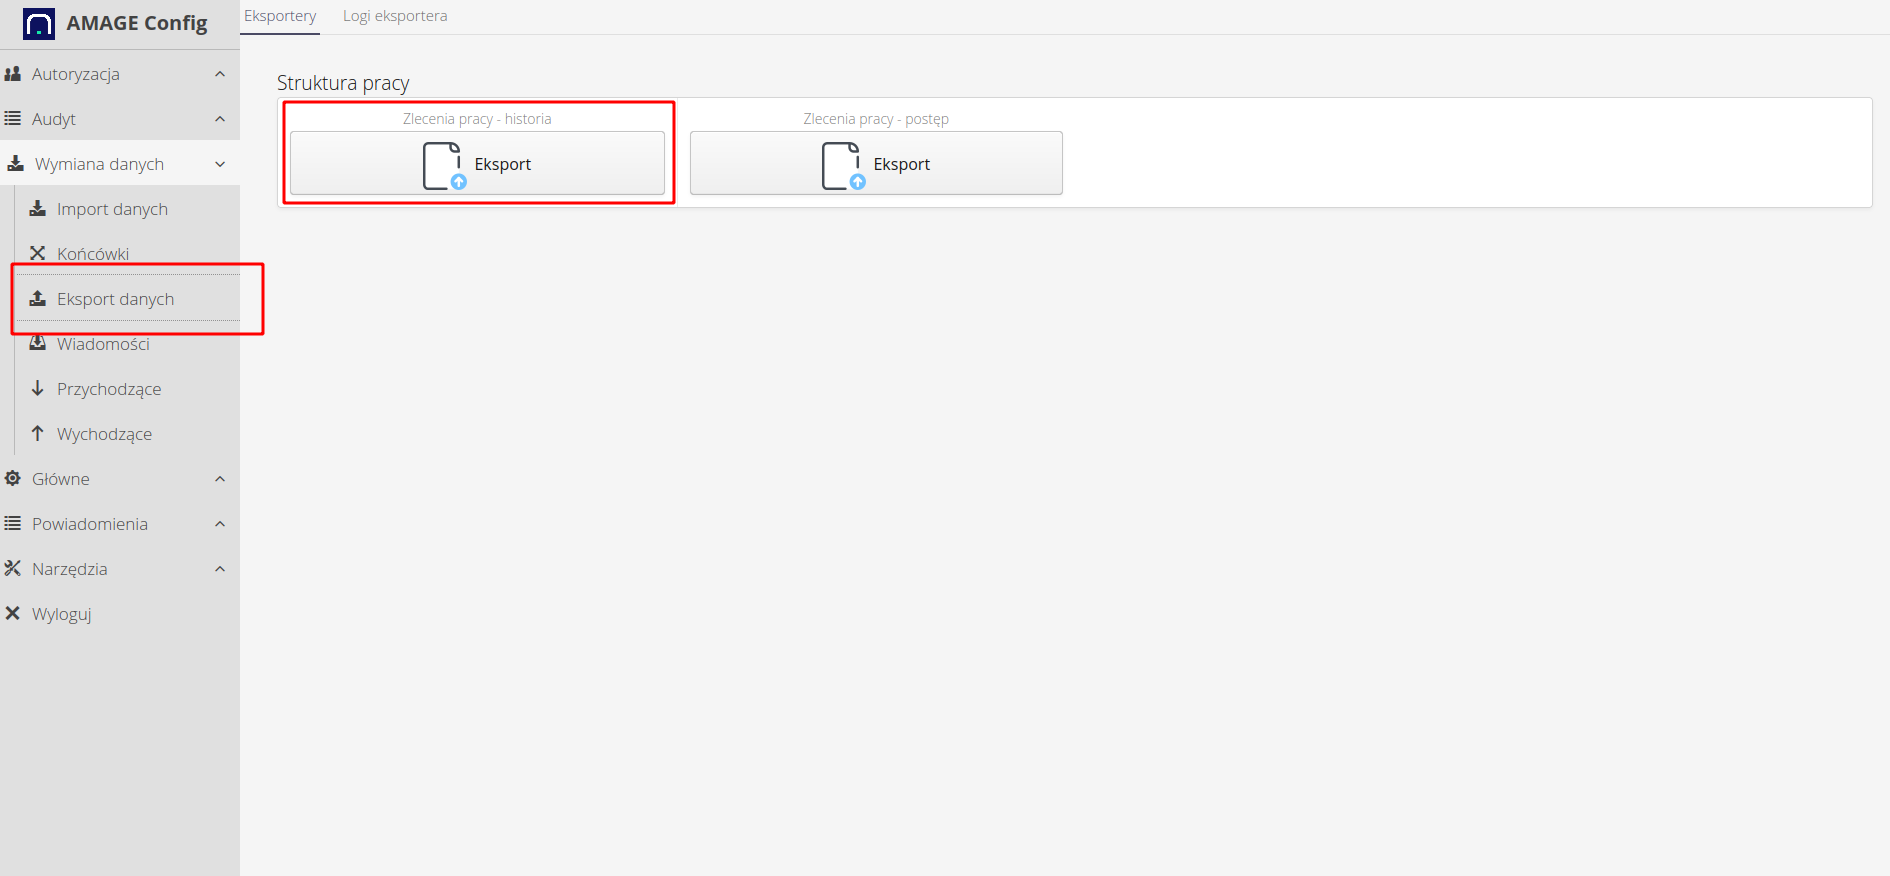Screen dimensions: 1890x876
Task: Click the Przychodzące down arrow icon
Action: (x=38, y=388)
